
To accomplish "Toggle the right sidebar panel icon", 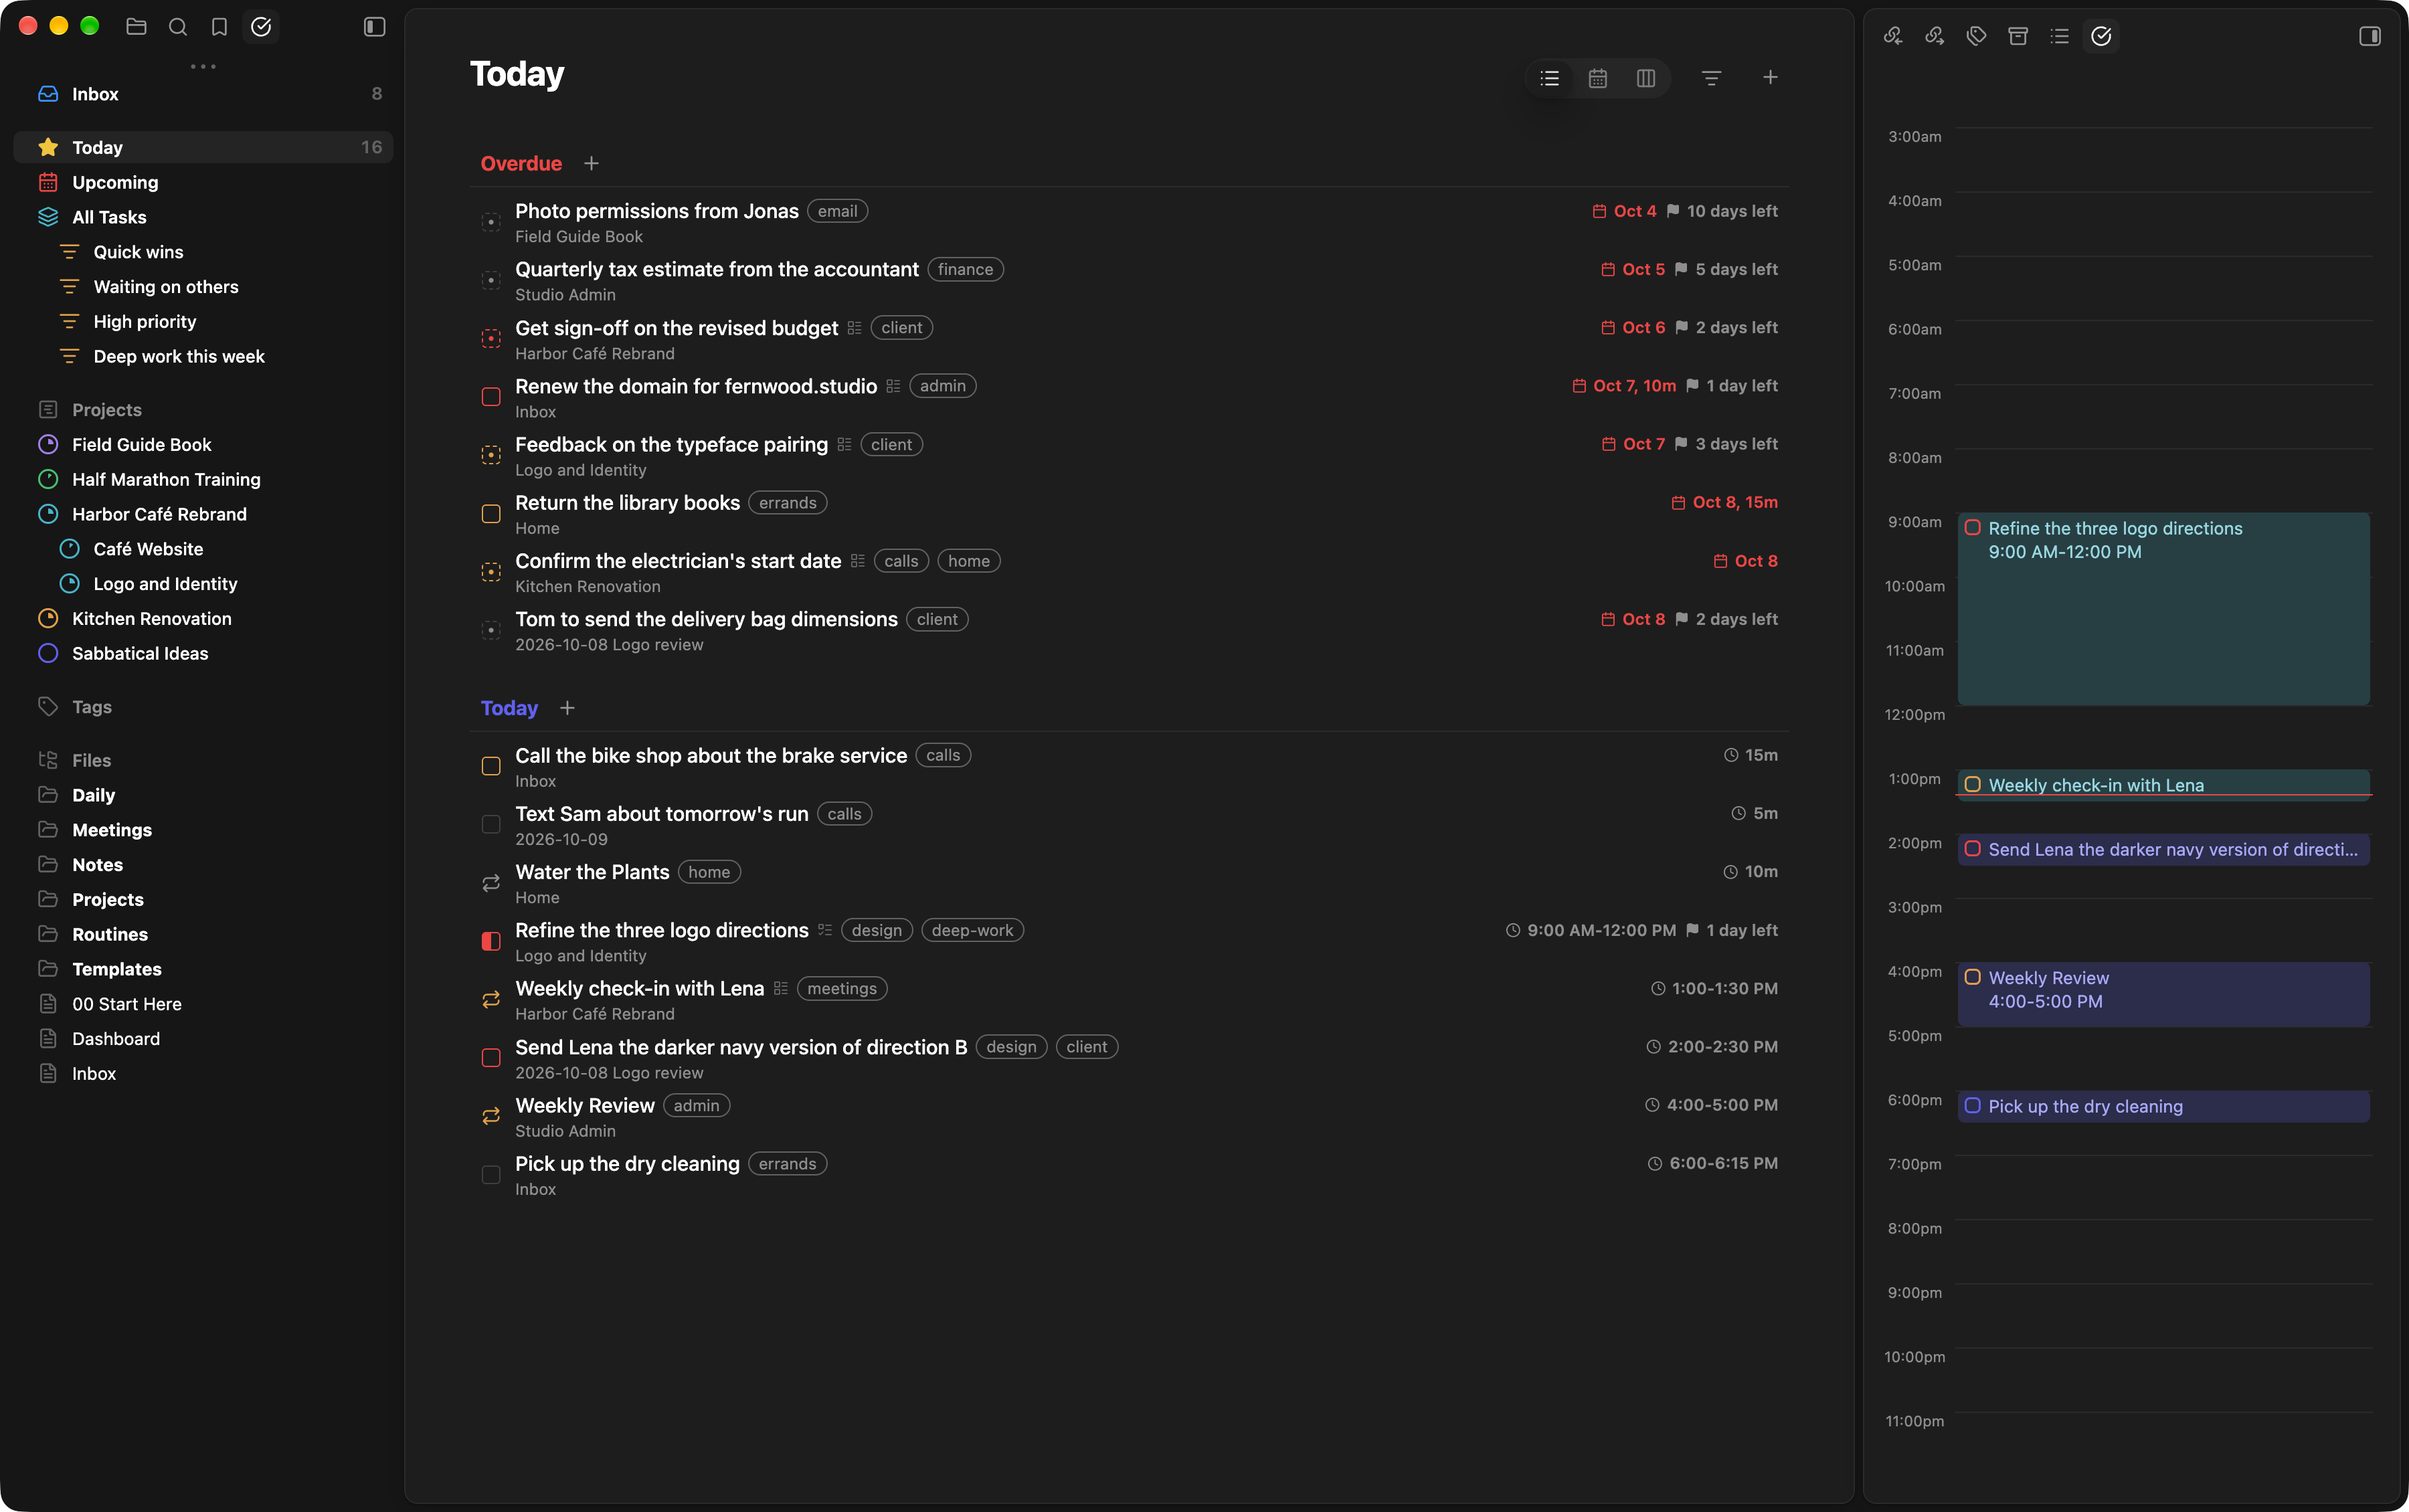I will 2369,36.
